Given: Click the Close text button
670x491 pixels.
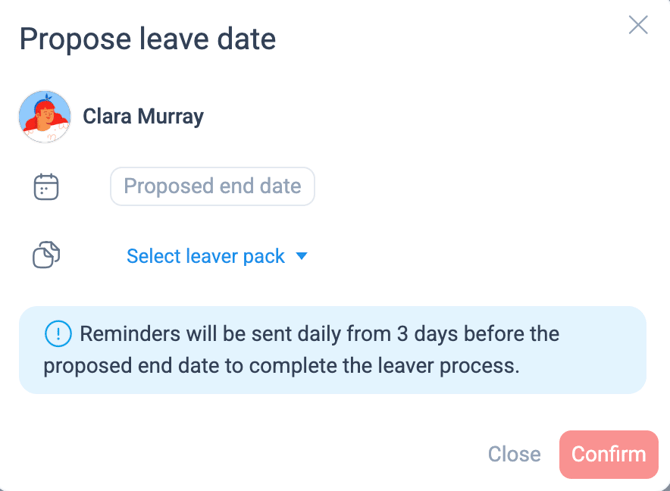Looking at the screenshot, I should click(x=514, y=454).
